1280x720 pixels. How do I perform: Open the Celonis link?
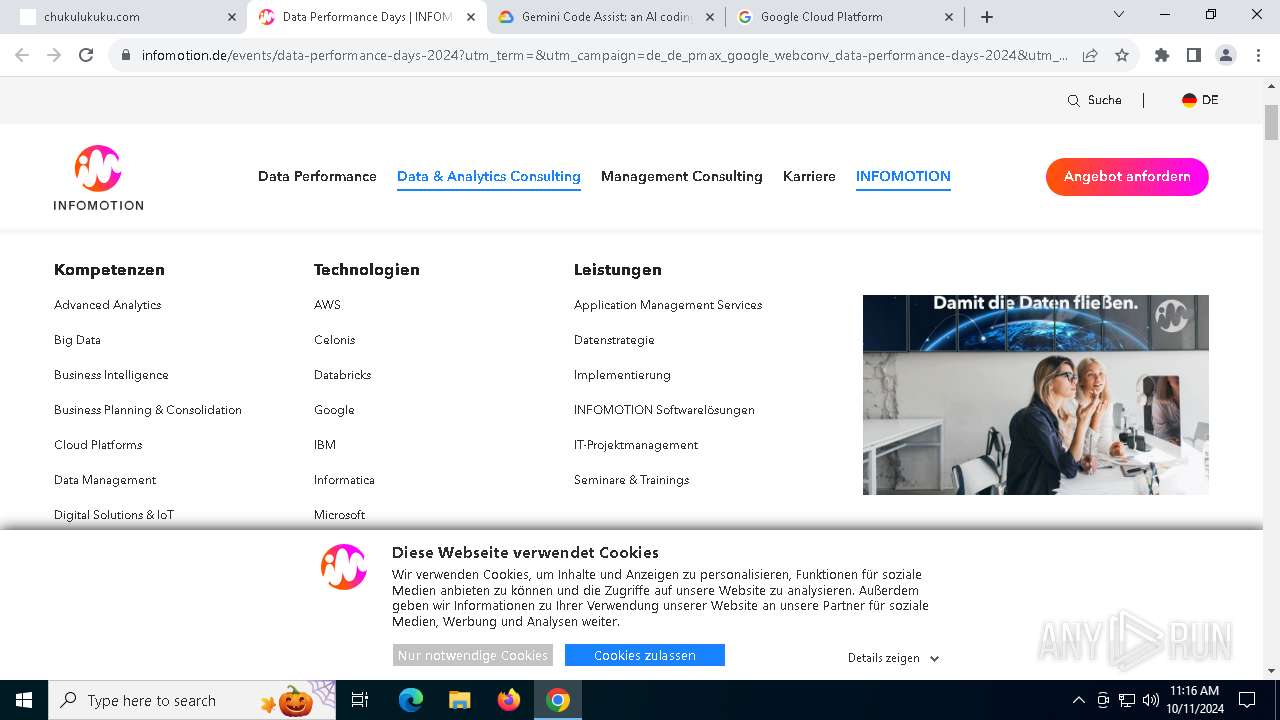point(335,340)
